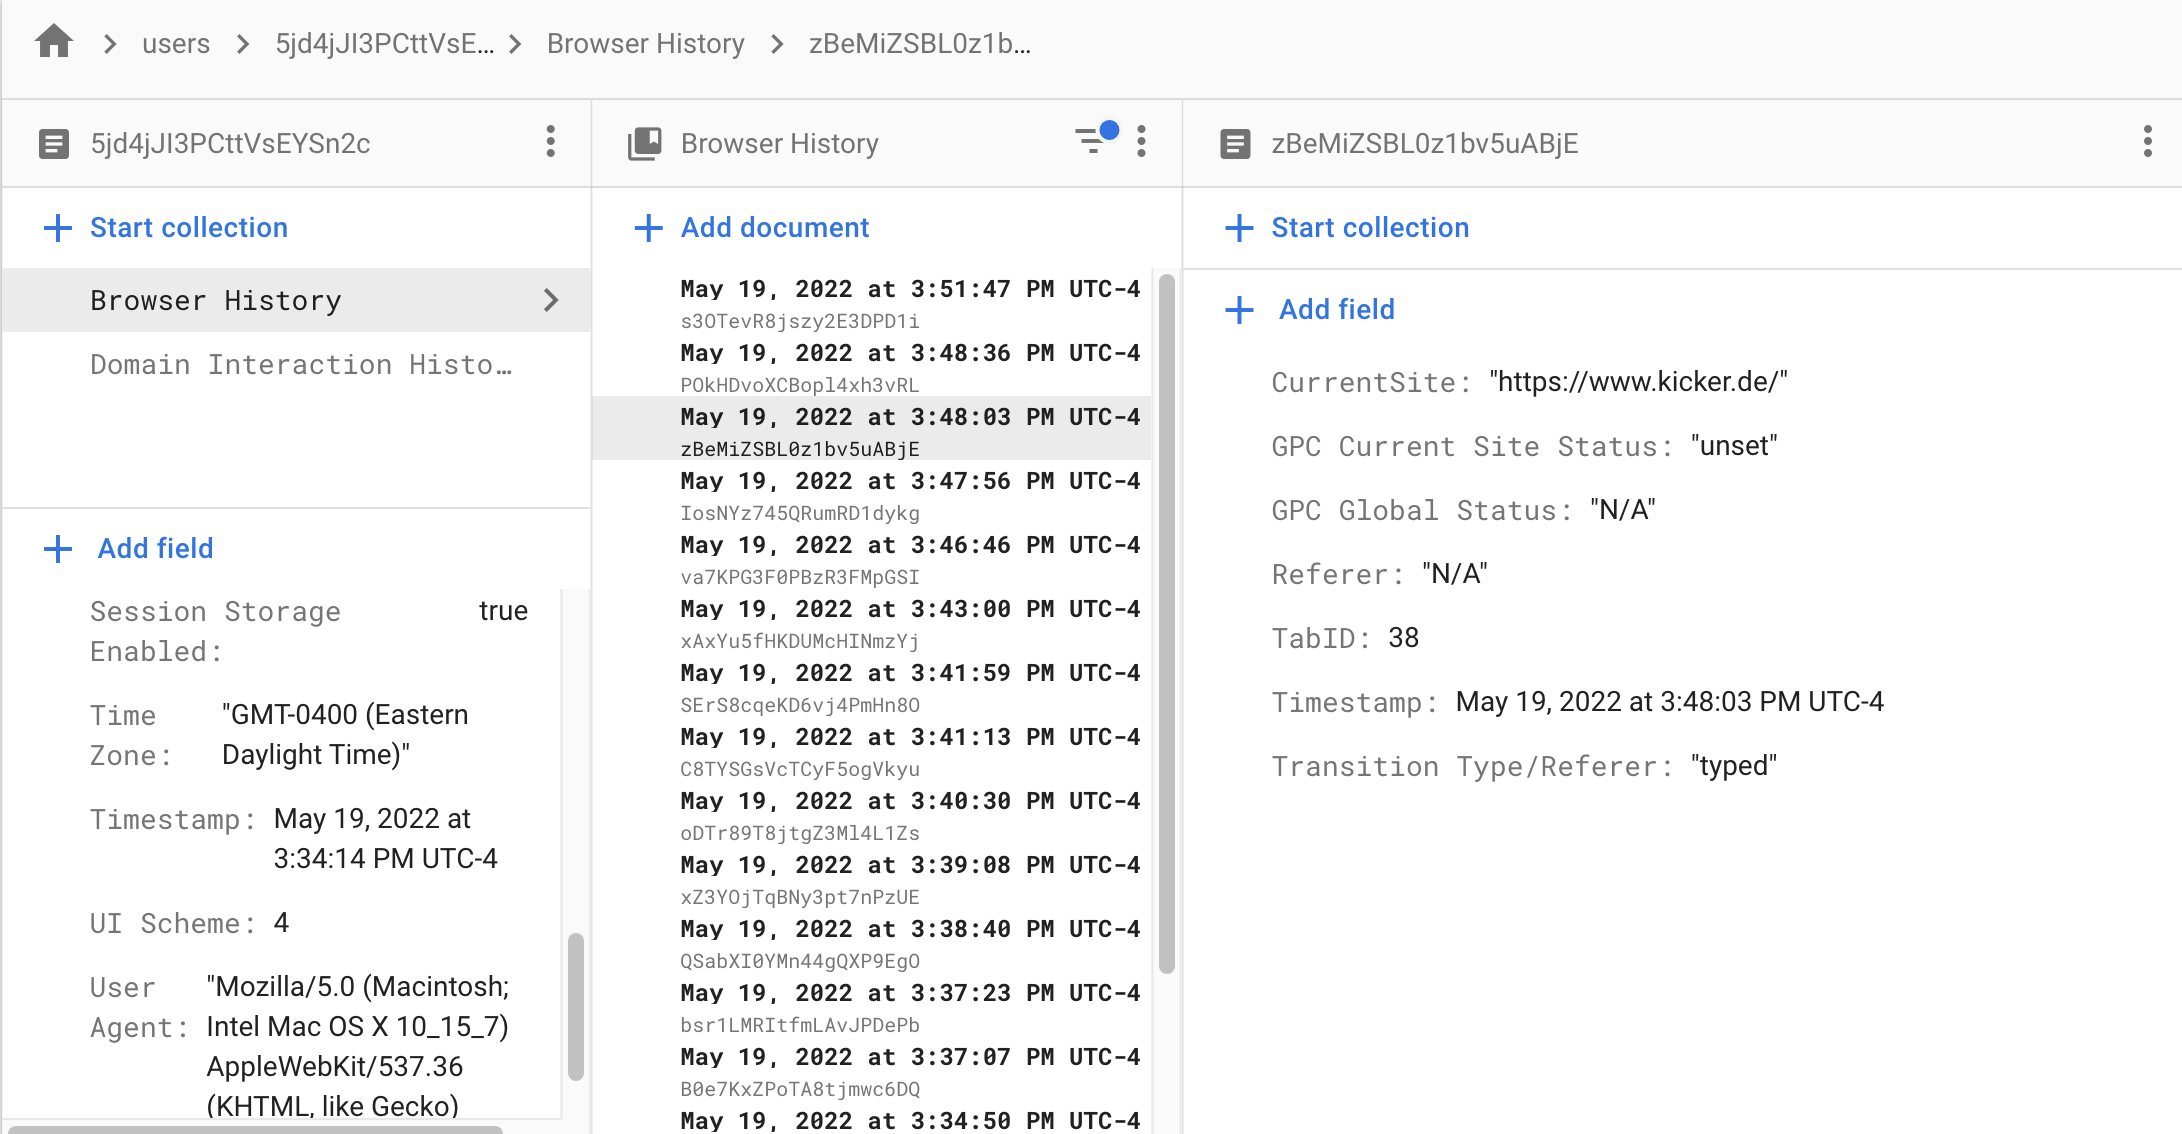Select the Domain Interaction History collection
The height and width of the screenshot is (1134, 2182).
300,364
